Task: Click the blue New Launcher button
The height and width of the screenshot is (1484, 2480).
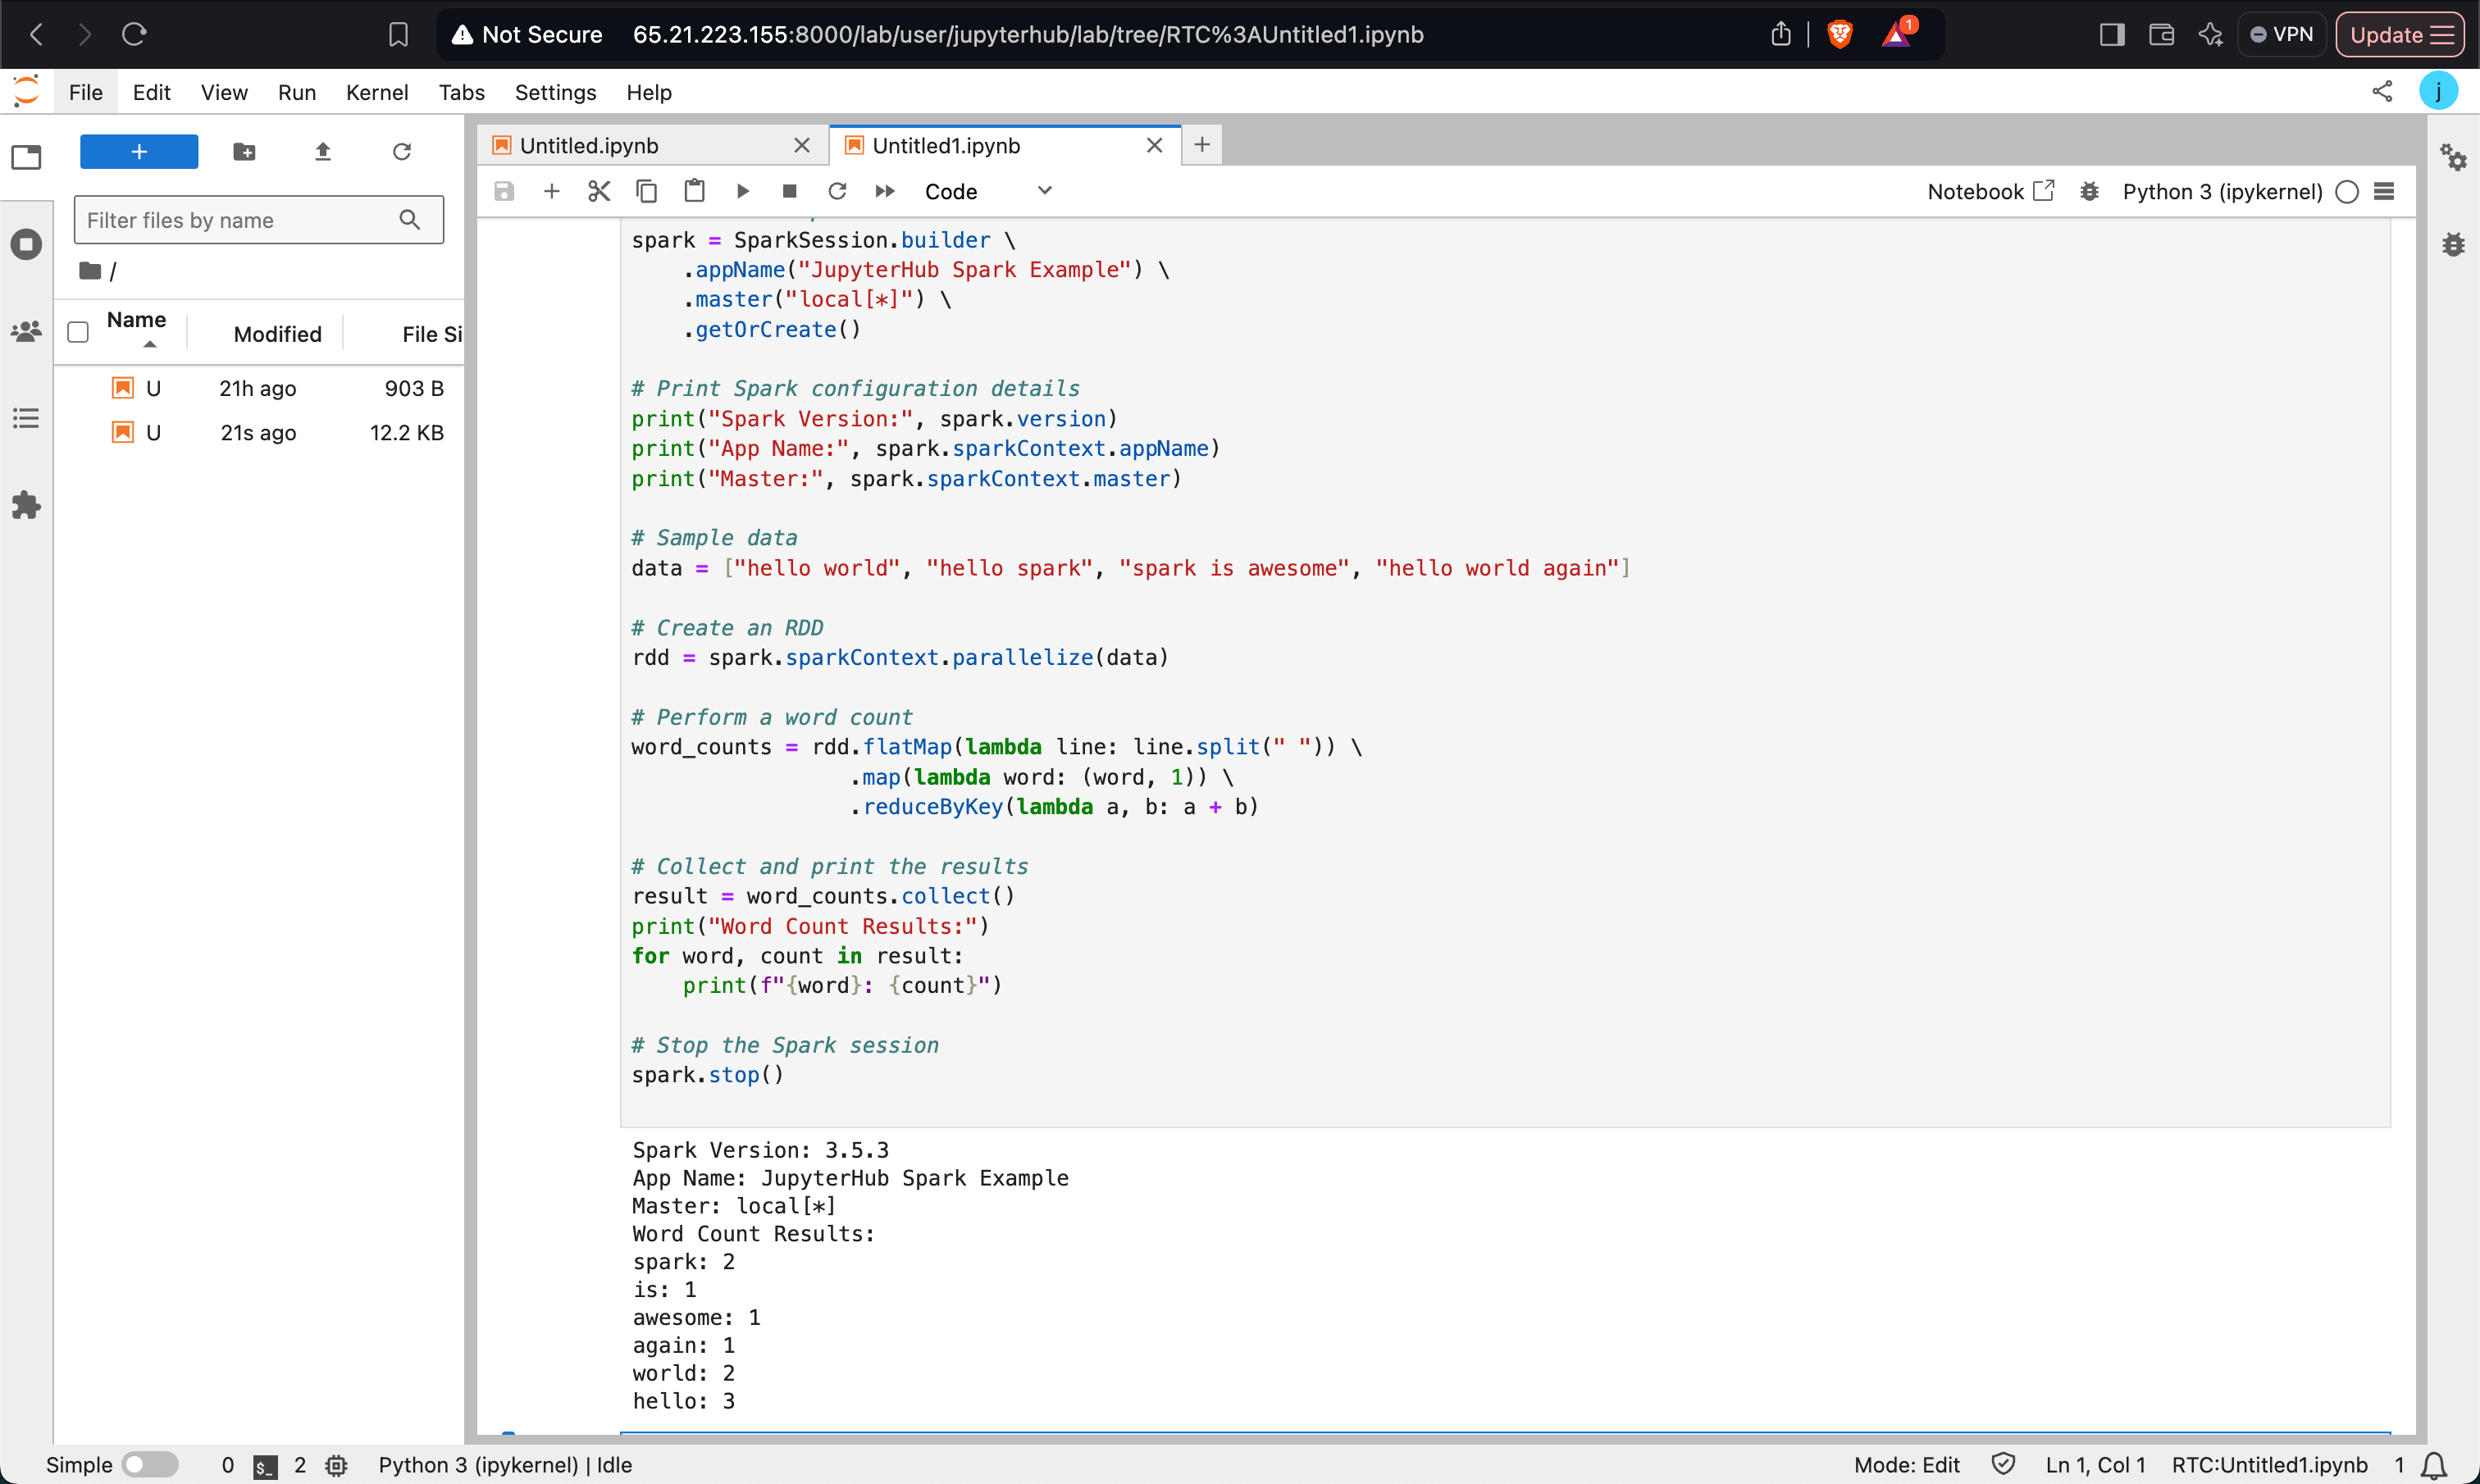Action: (x=139, y=152)
